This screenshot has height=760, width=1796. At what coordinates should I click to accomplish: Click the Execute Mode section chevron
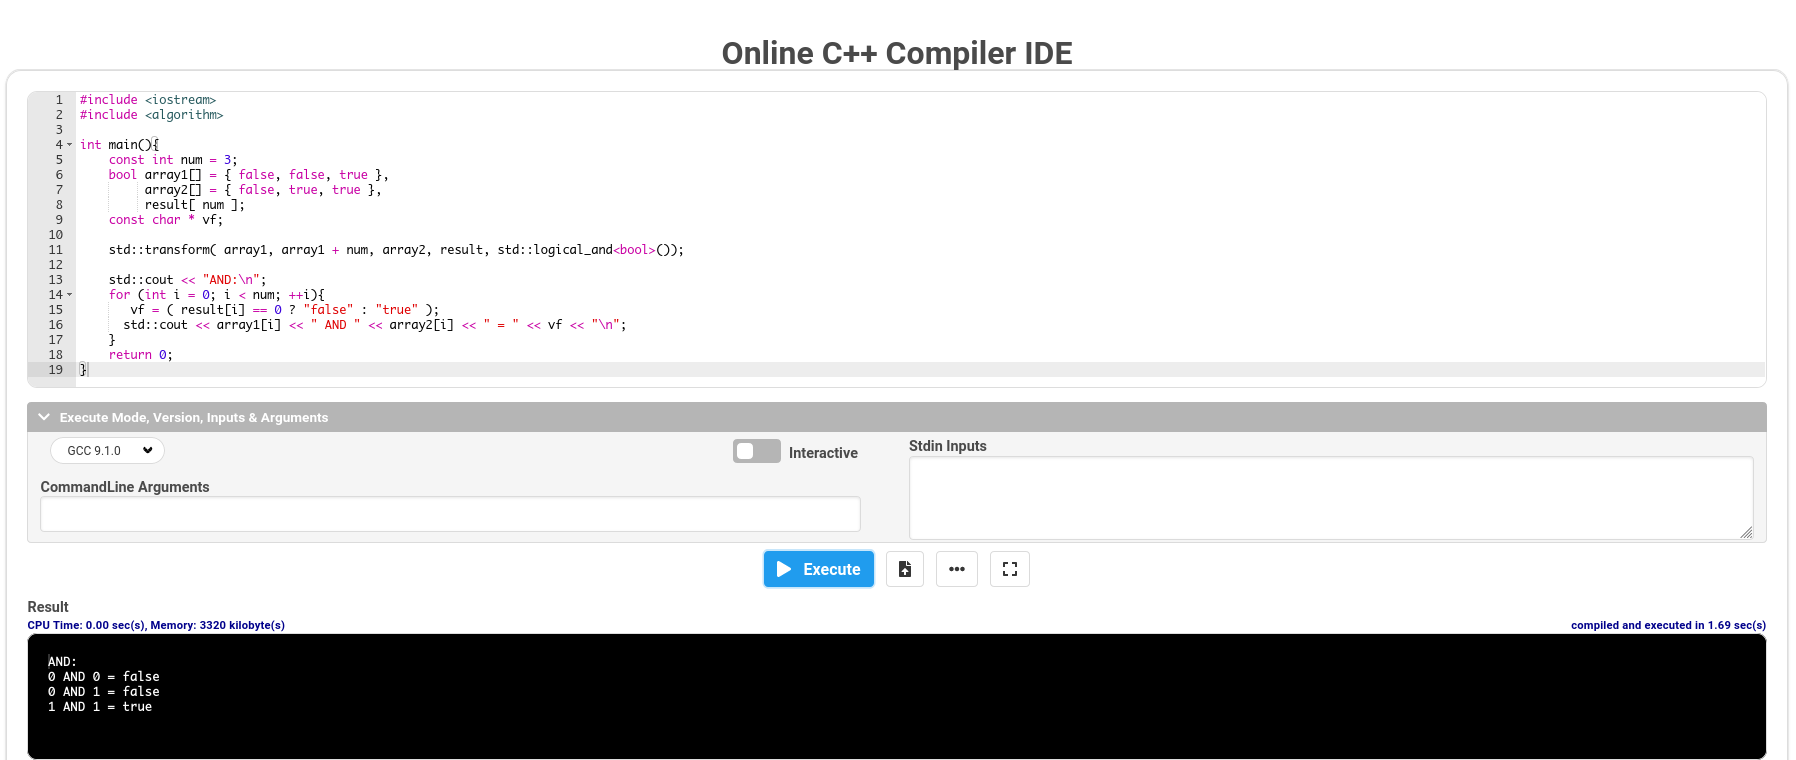pos(44,417)
